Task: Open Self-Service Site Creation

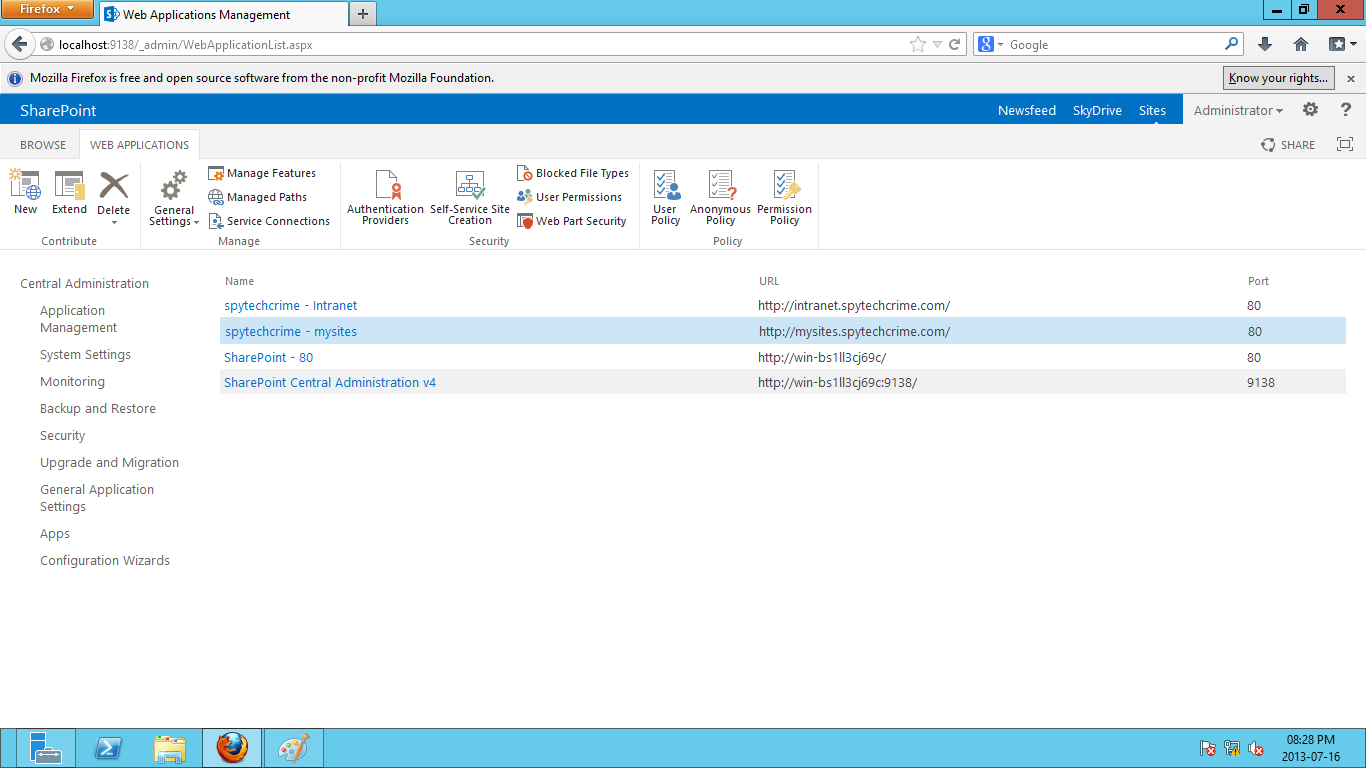Action: pyautogui.click(x=470, y=197)
